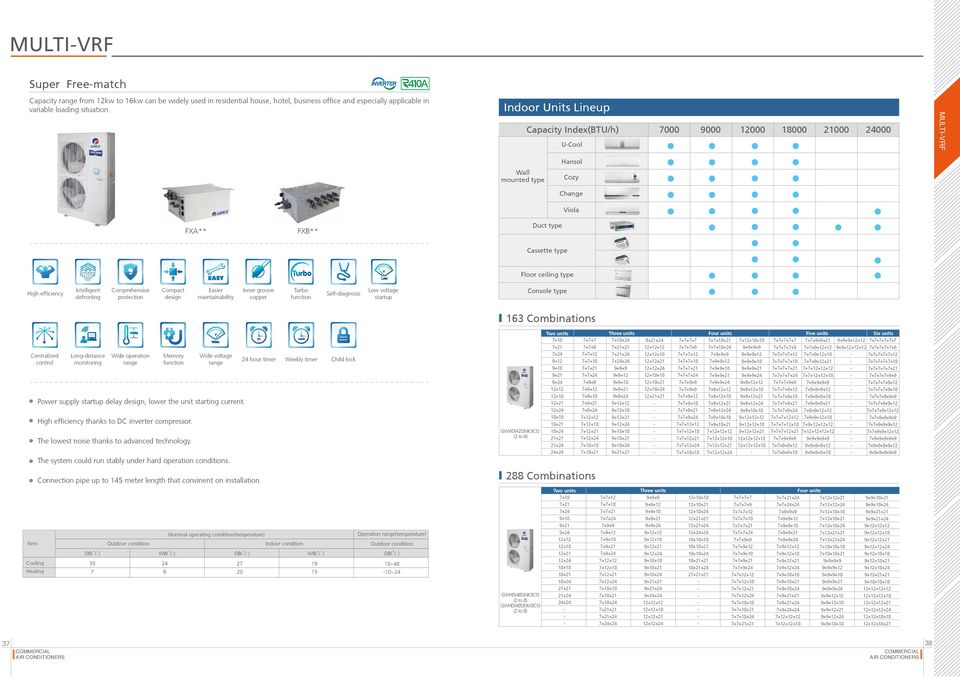Image resolution: width=960 pixels, height=677 pixels.
Task: Click the Power supply startup delay bullet
Action: pos(141,402)
